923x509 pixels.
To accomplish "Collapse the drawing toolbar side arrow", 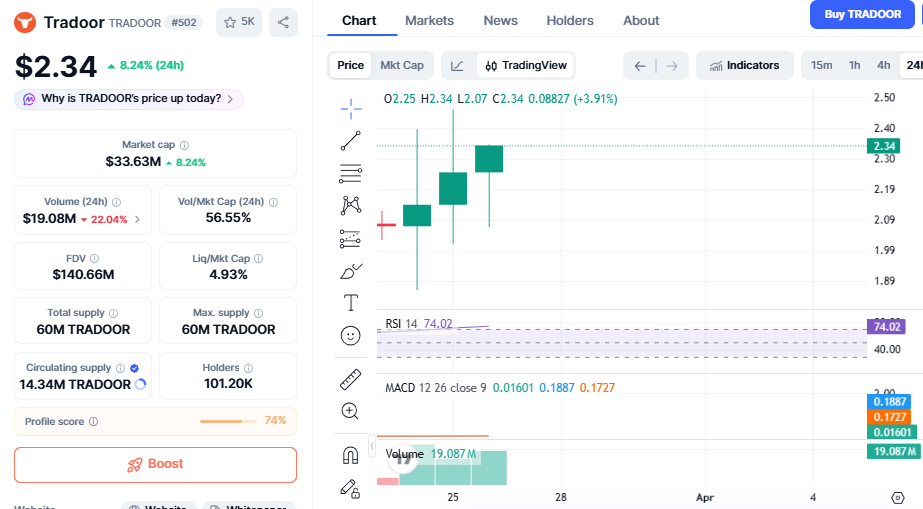I will [371, 447].
